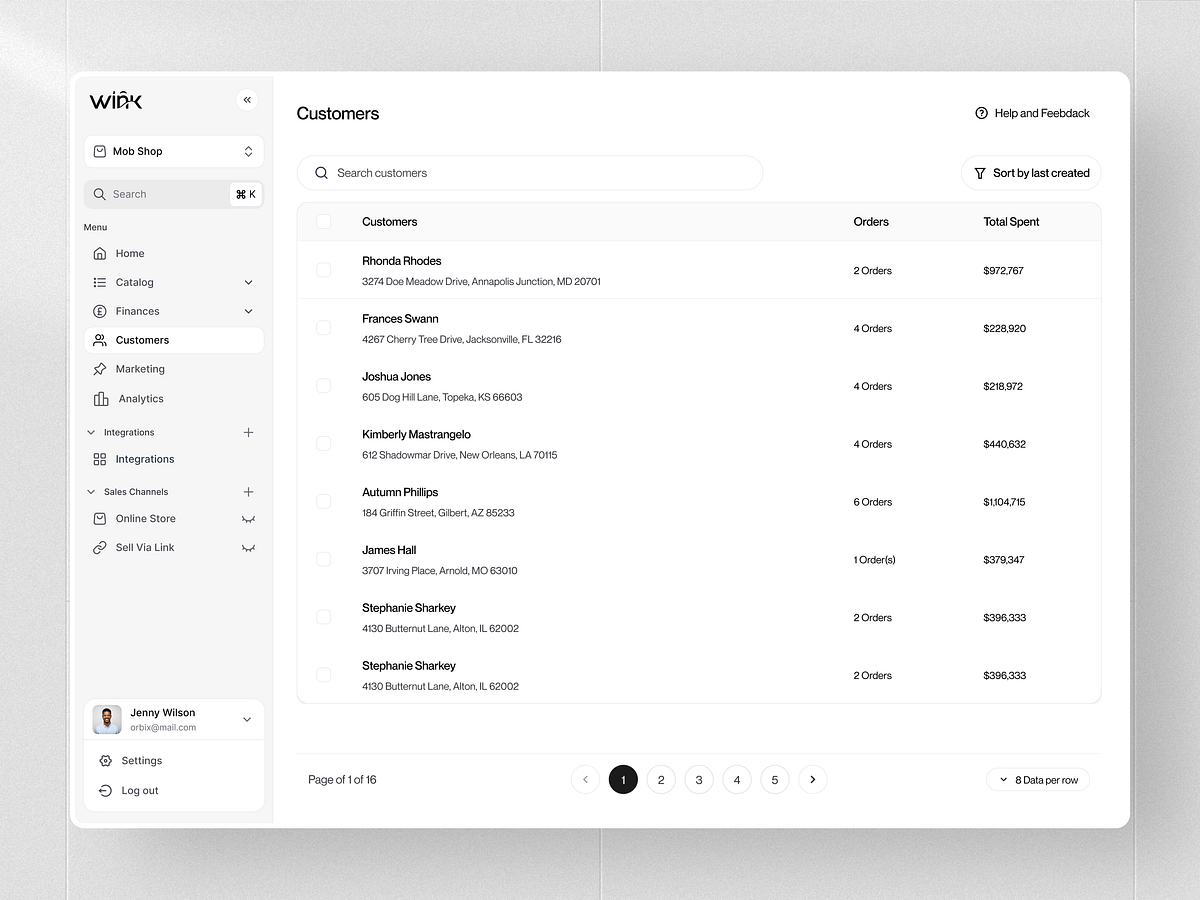Open the Catalog section icon
Screen dimensions: 1200x900
[100, 282]
